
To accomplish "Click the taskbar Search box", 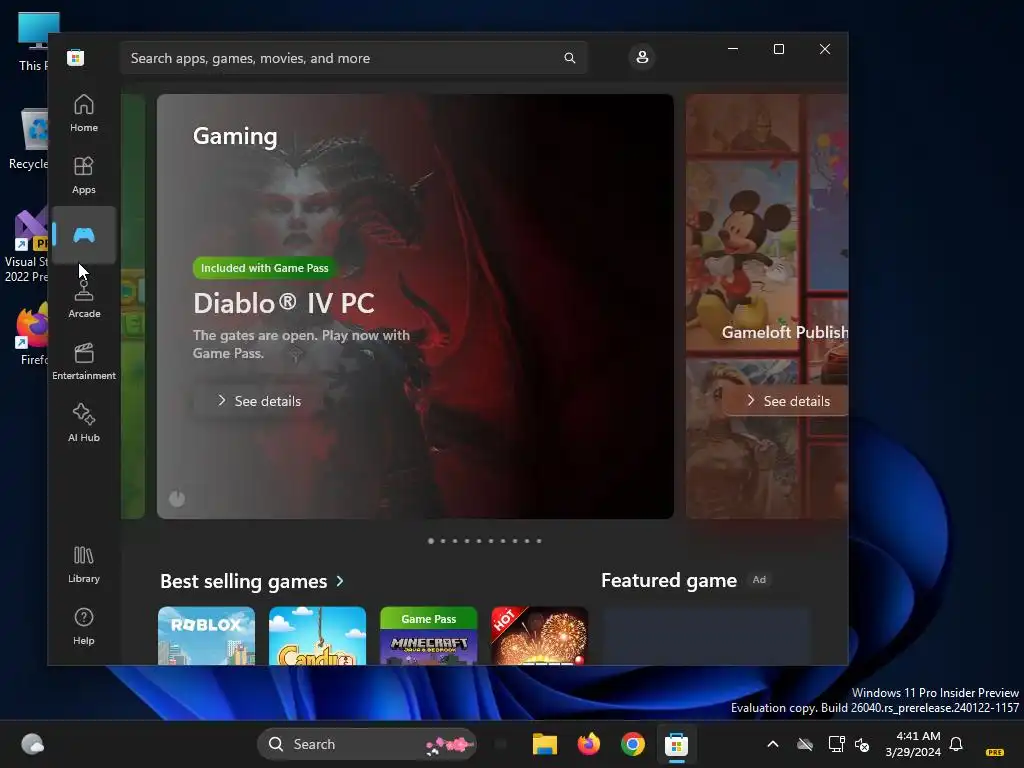I will [x=367, y=744].
